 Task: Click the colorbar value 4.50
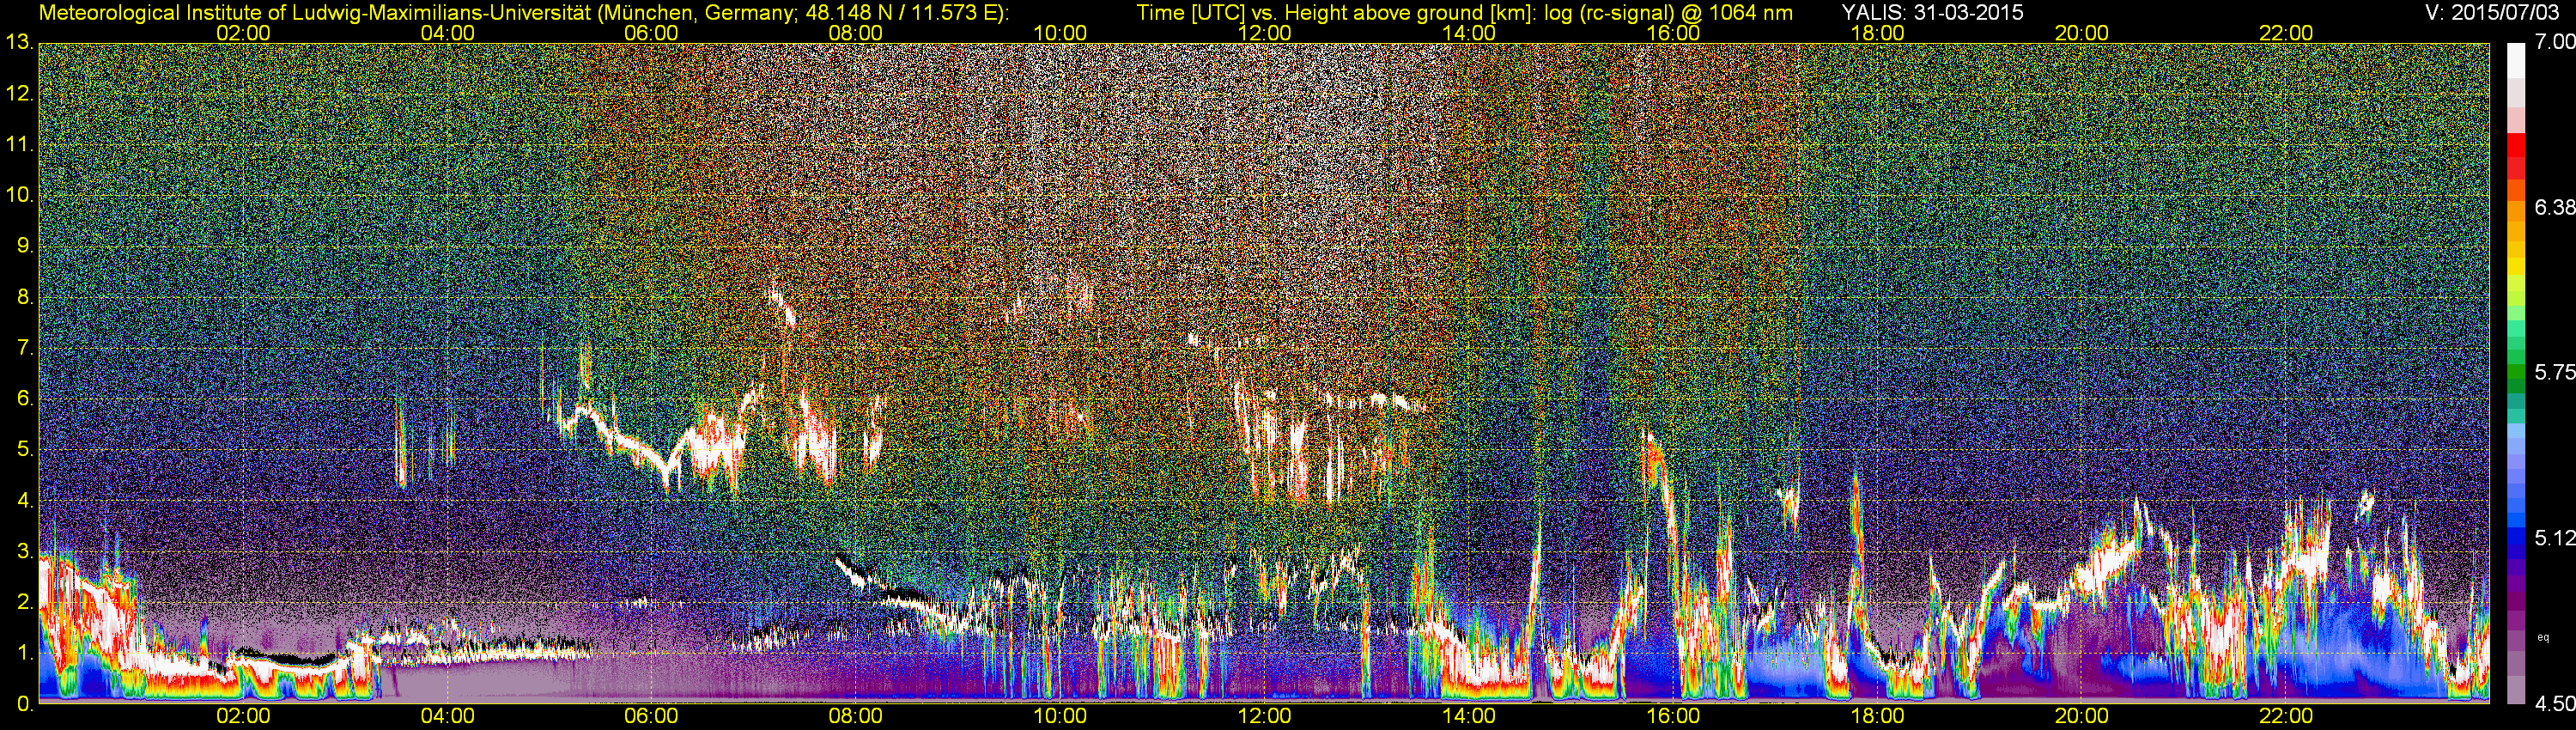tap(2554, 704)
